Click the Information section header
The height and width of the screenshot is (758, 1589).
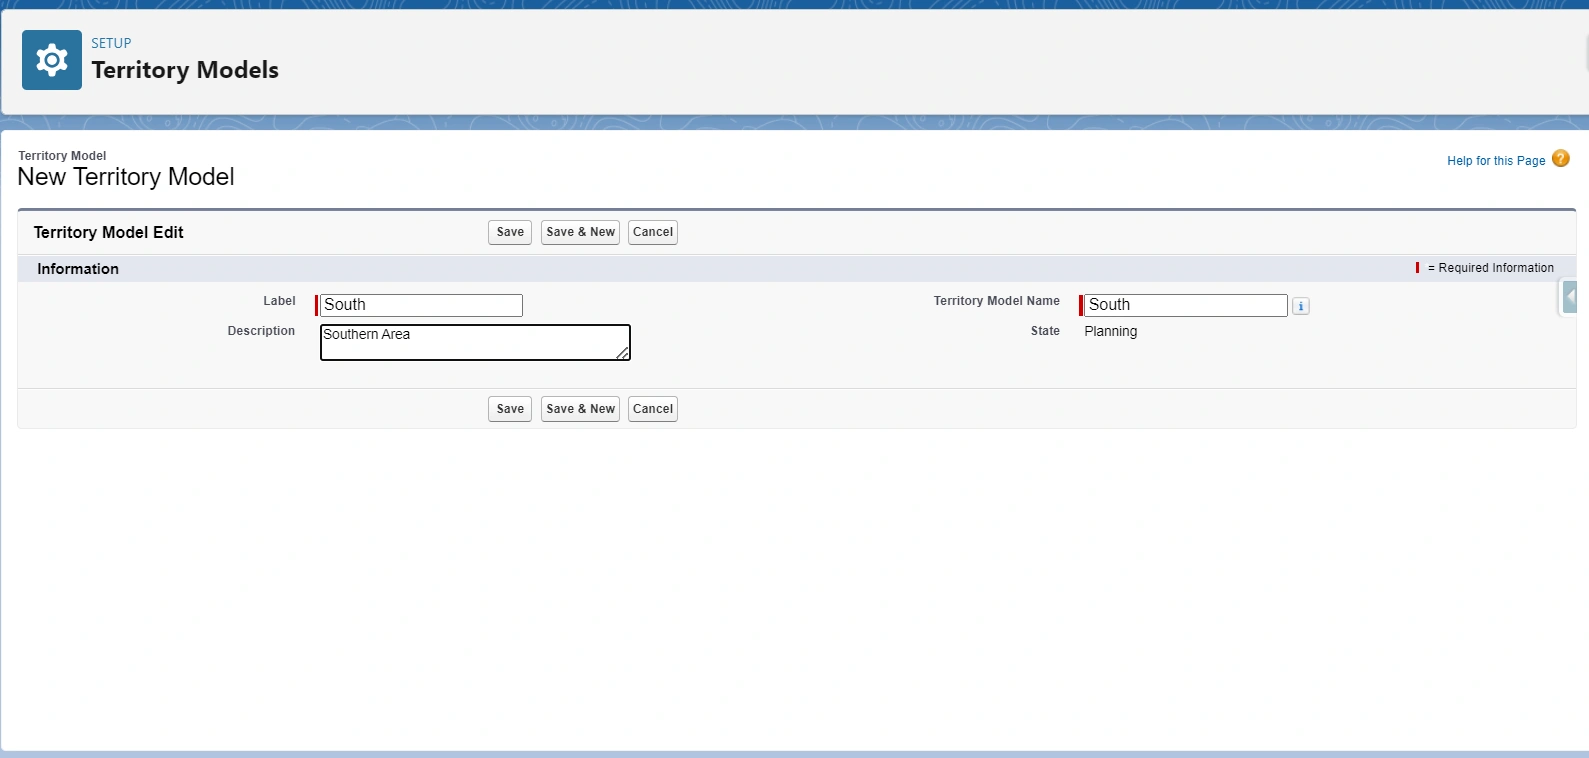point(78,269)
